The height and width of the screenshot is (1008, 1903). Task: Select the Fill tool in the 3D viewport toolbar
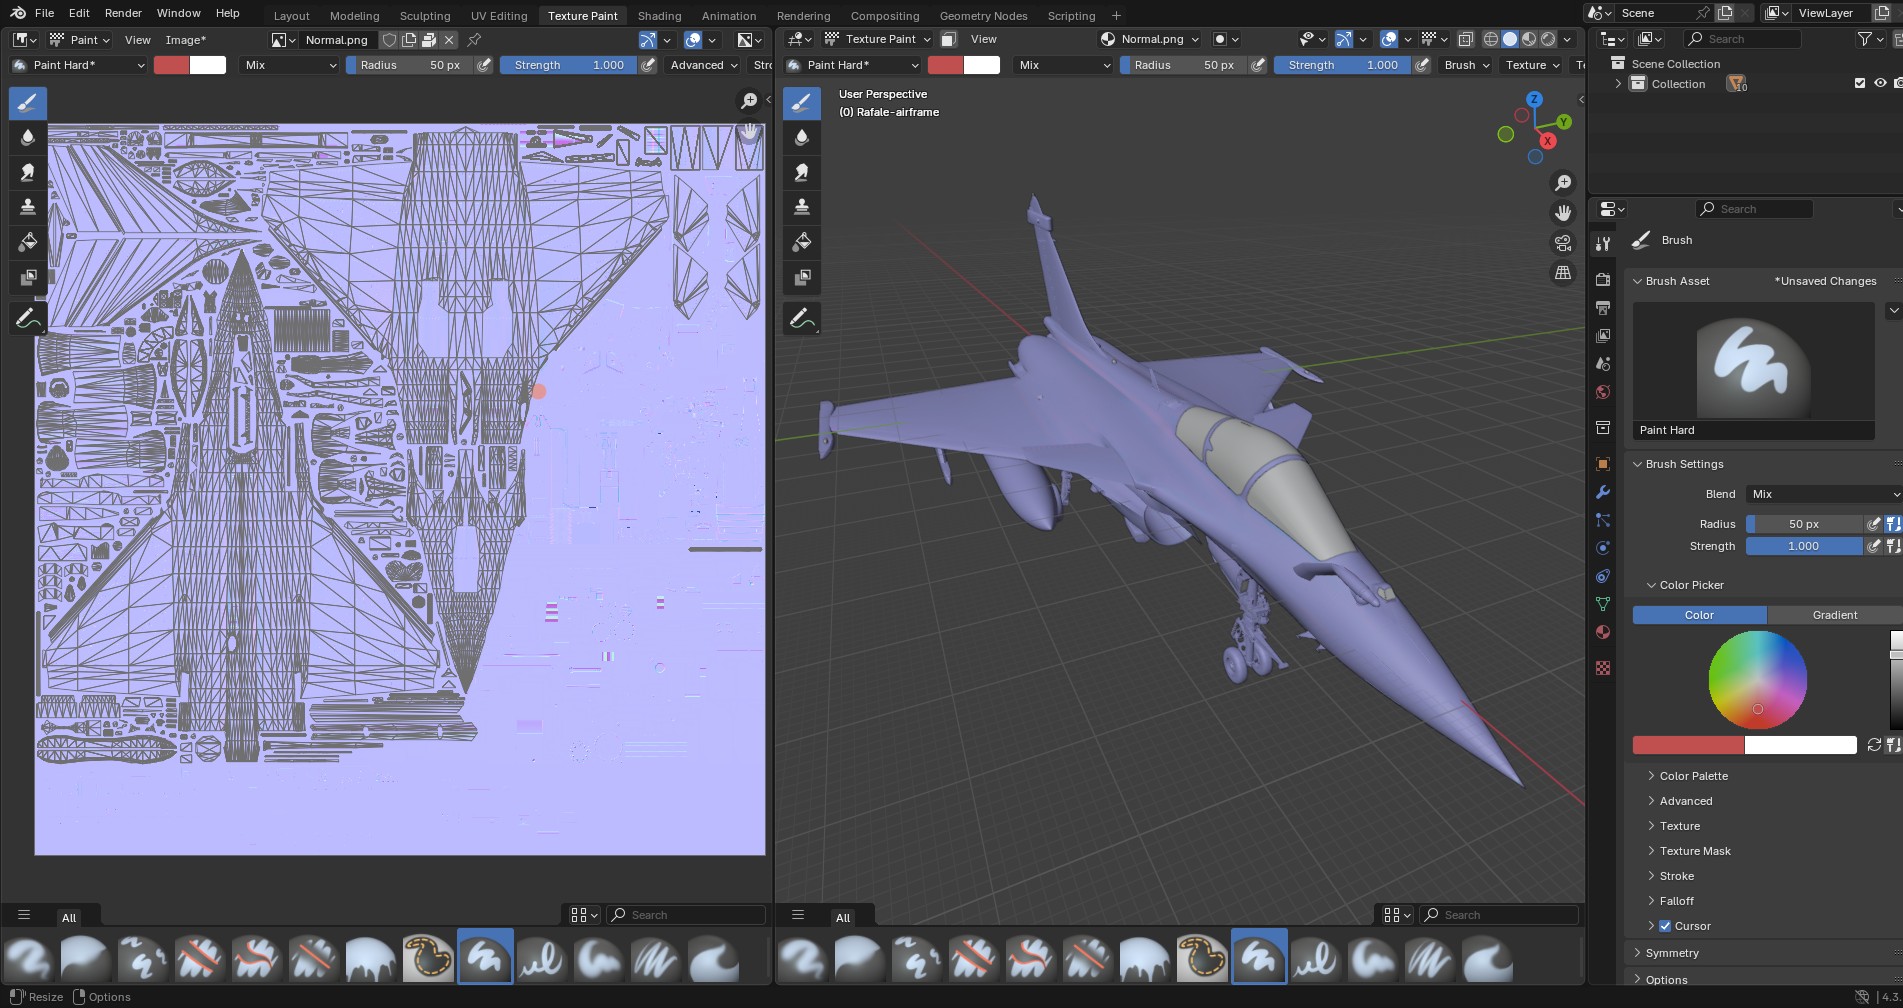pos(801,242)
